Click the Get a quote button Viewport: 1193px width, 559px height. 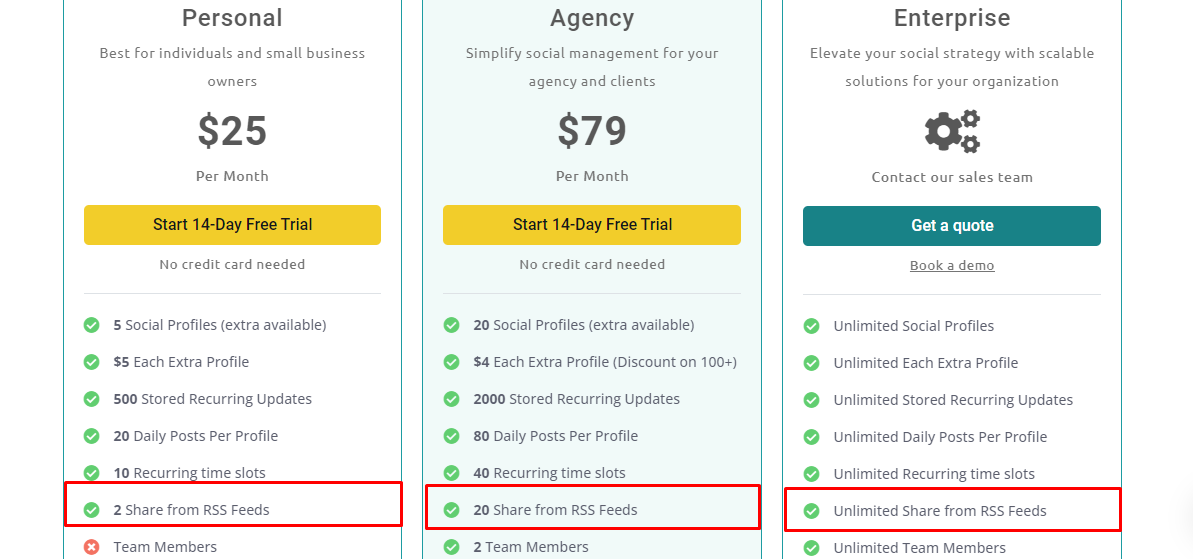point(952,226)
